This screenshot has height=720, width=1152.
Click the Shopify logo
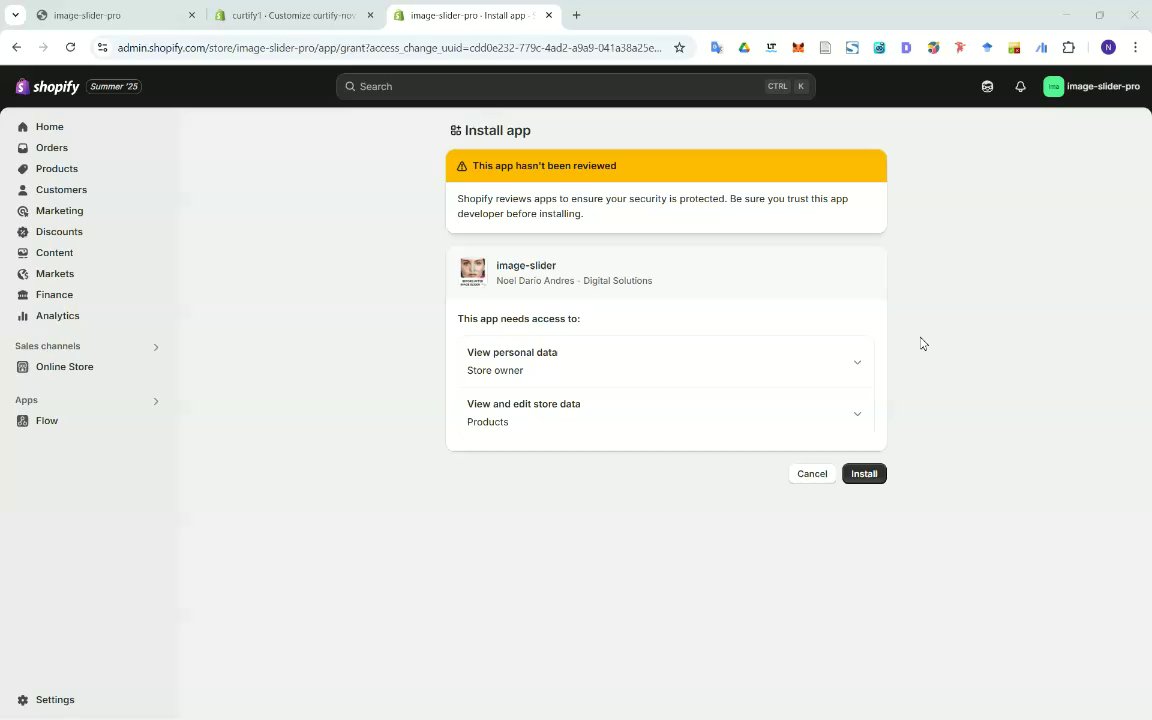click(x=47, y=87)
